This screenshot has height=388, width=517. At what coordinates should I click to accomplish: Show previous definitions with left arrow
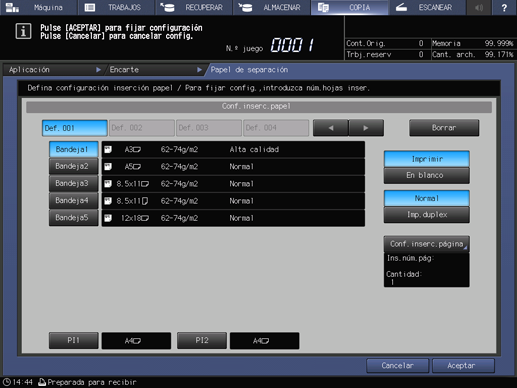(331, 128)
